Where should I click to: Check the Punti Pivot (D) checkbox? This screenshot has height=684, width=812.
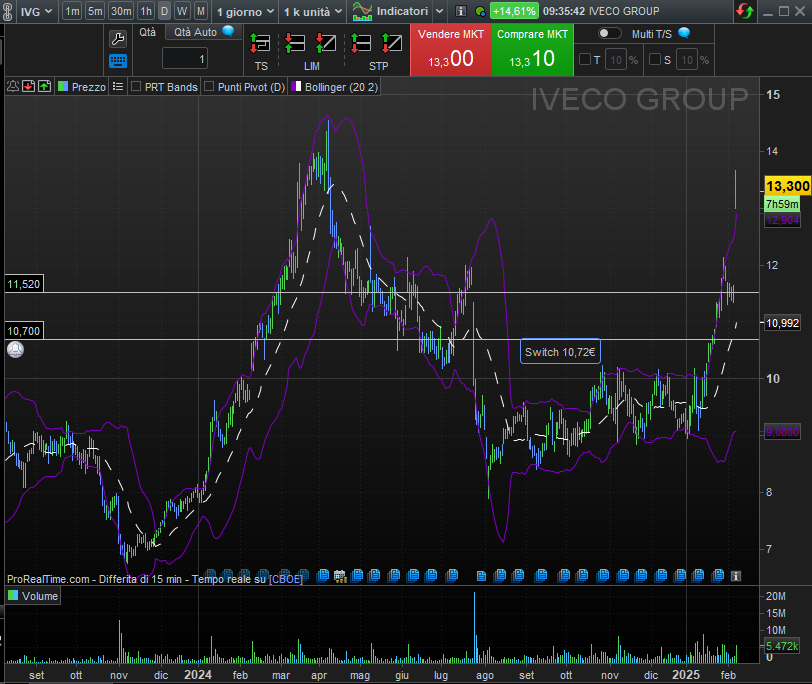coord(209,86)
